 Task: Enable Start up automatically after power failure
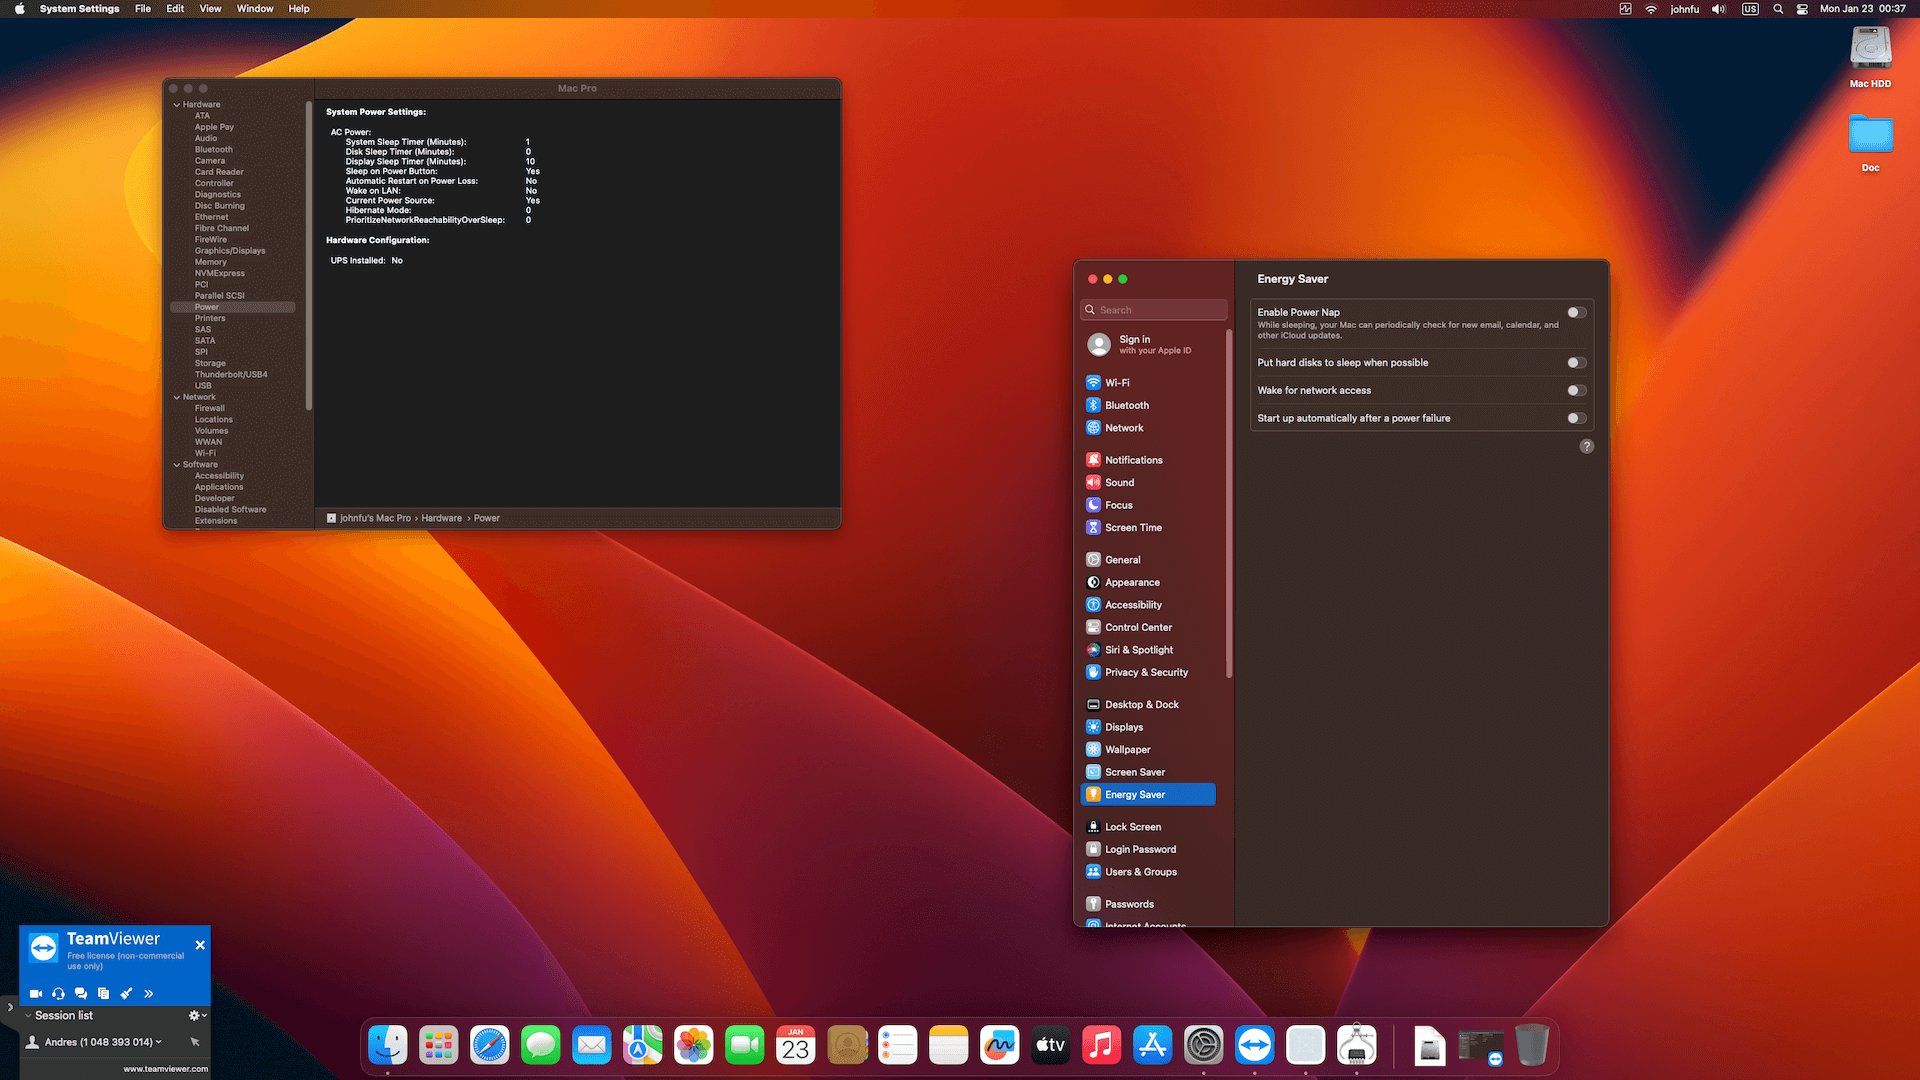[1577, 419]
